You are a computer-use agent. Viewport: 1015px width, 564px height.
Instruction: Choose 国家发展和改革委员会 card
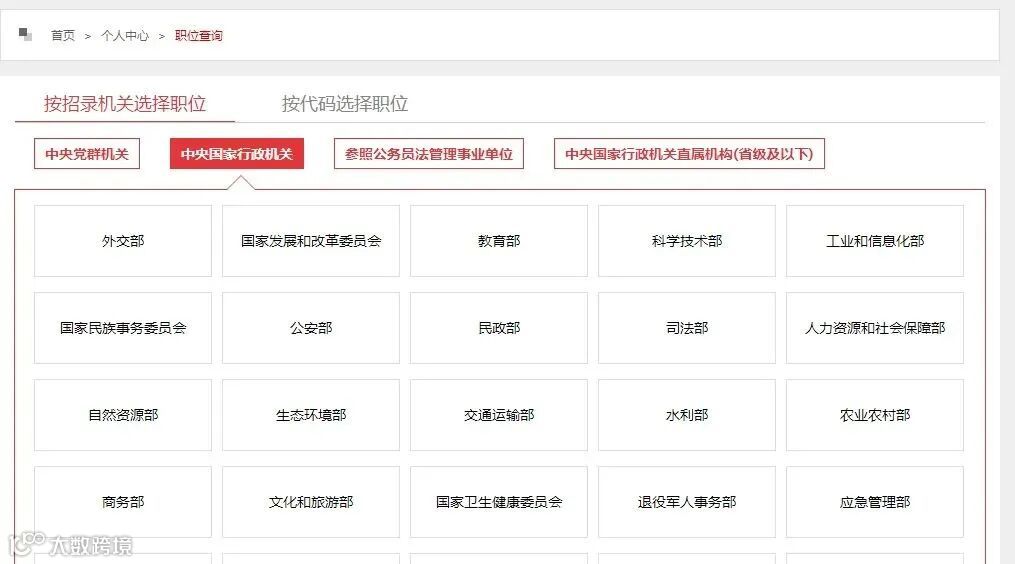coord(311,241)
